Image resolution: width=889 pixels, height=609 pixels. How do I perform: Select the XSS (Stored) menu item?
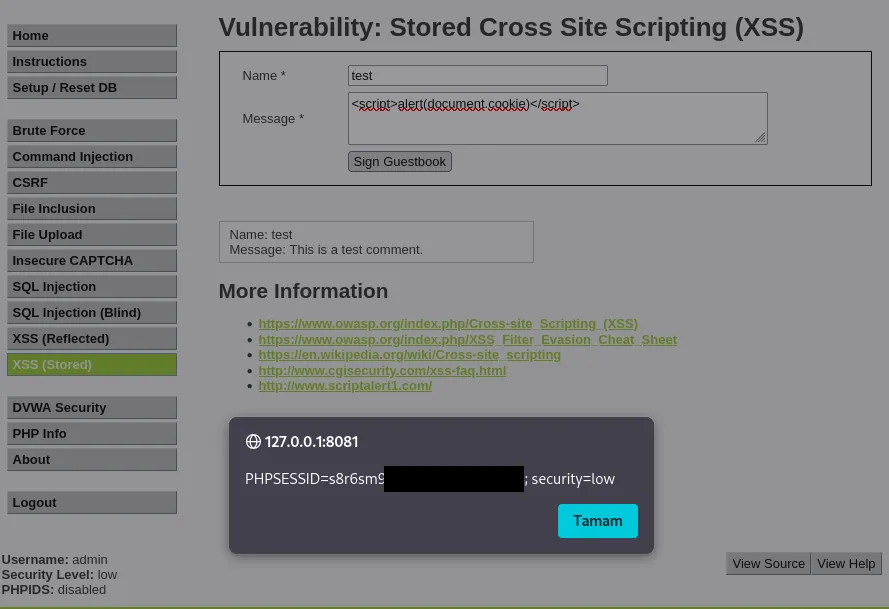point(92,365)
